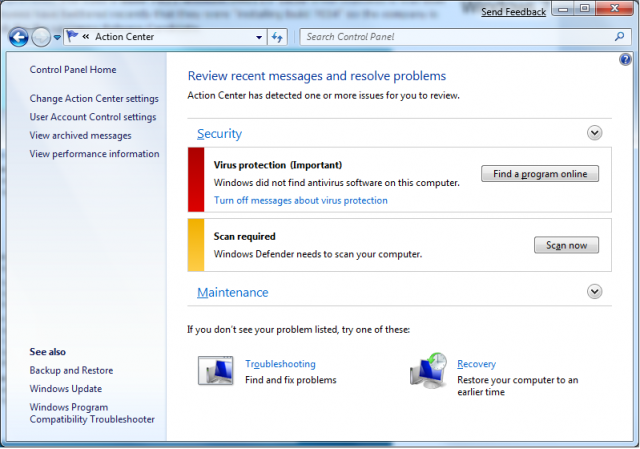640x449 pixels.
Task: Click the Forward navigation arrow
Action: (x=41, y=38)
